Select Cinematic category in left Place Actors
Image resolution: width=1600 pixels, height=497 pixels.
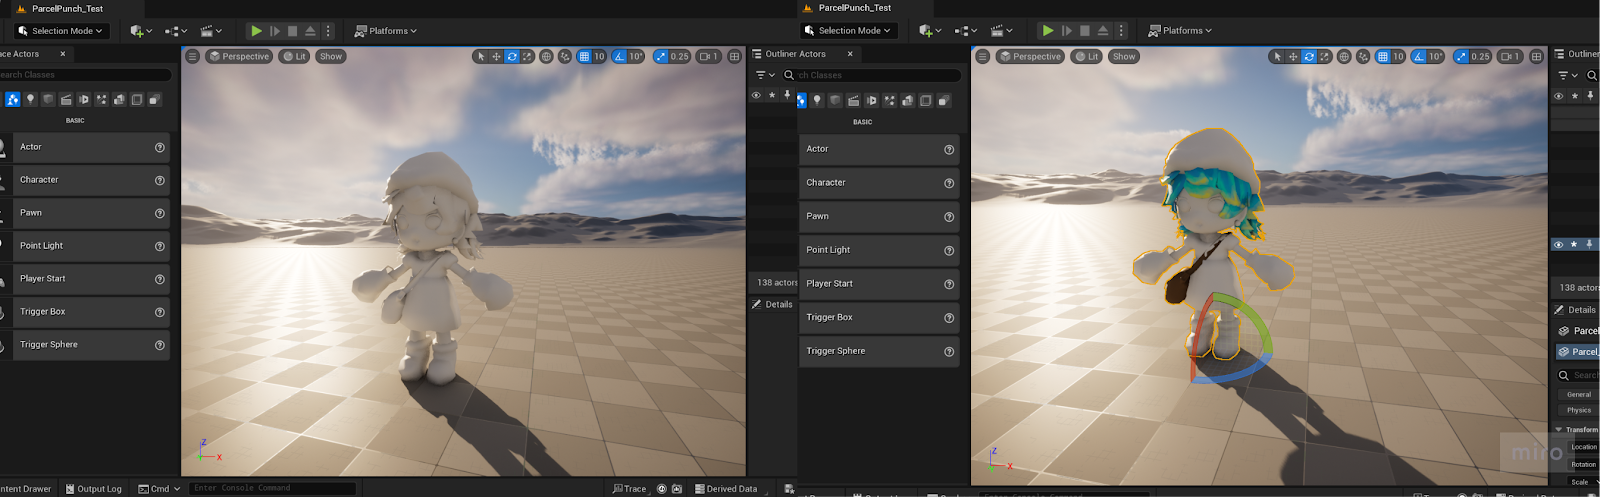66,99
